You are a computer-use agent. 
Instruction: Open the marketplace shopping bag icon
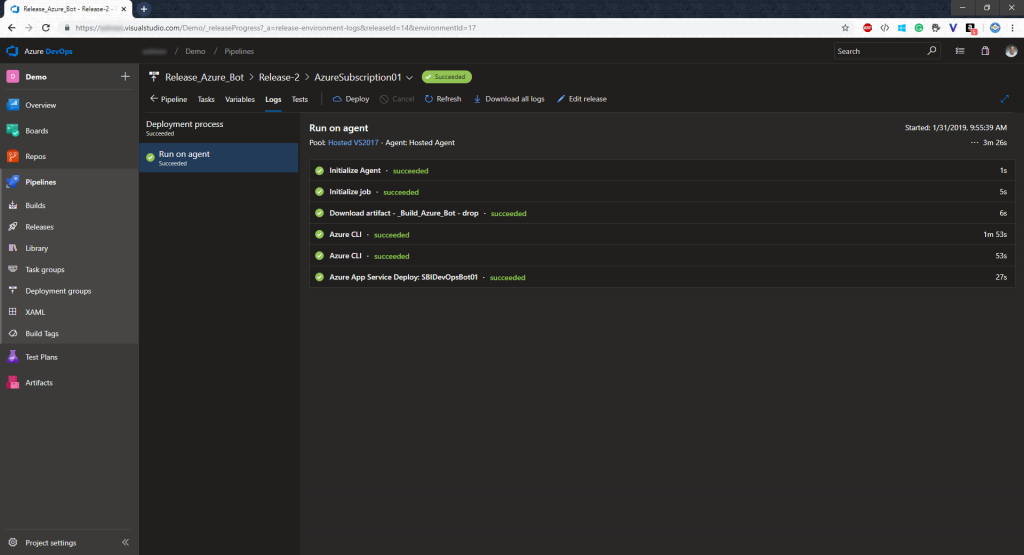pos(985,51)
